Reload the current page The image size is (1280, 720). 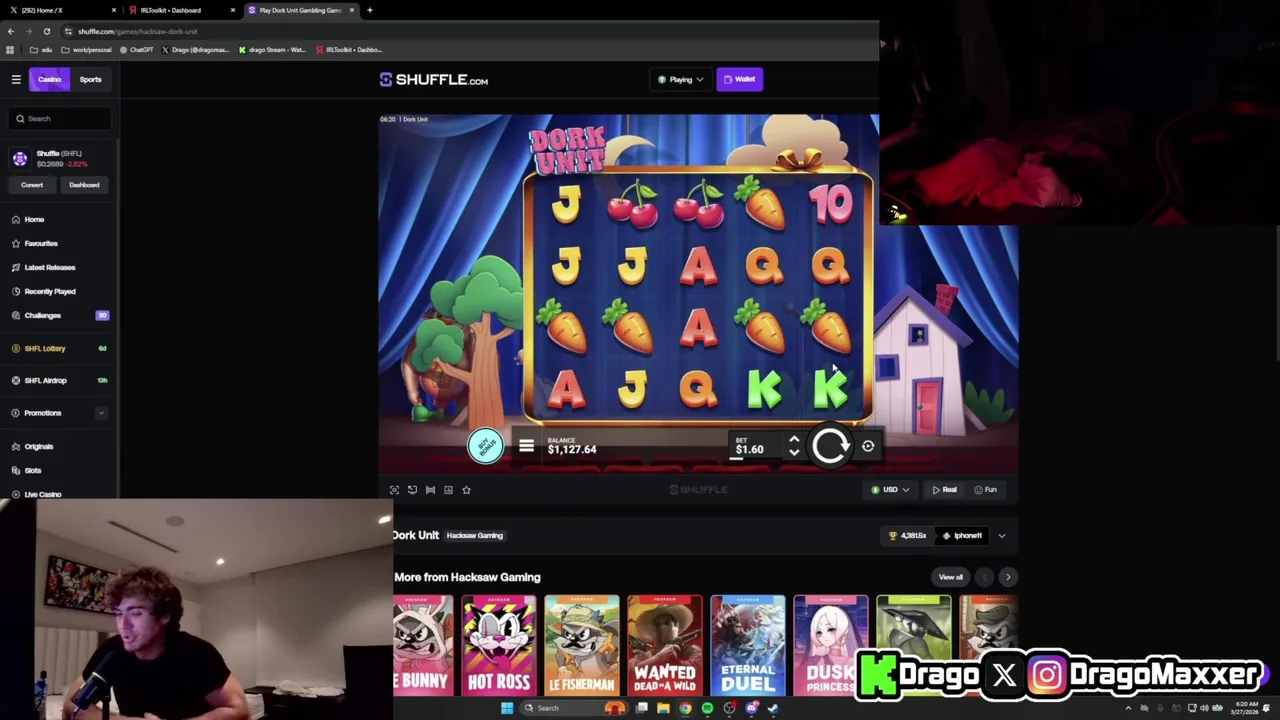[46, 31]
